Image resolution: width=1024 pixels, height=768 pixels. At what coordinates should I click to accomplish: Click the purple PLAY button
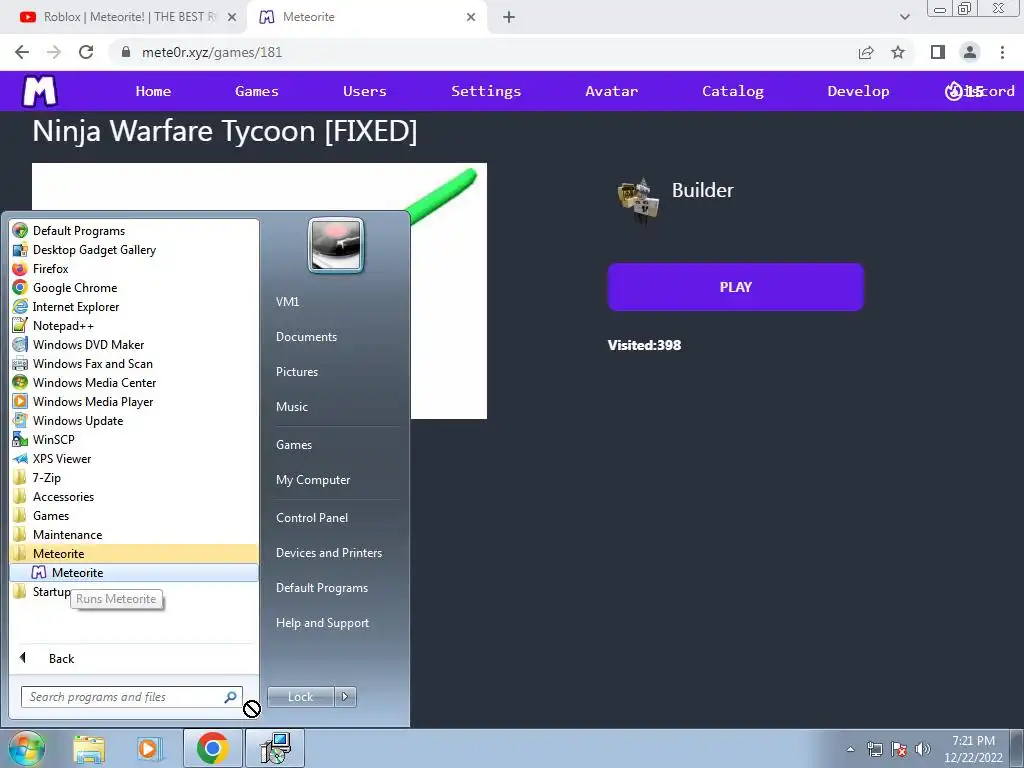point(735,287)
